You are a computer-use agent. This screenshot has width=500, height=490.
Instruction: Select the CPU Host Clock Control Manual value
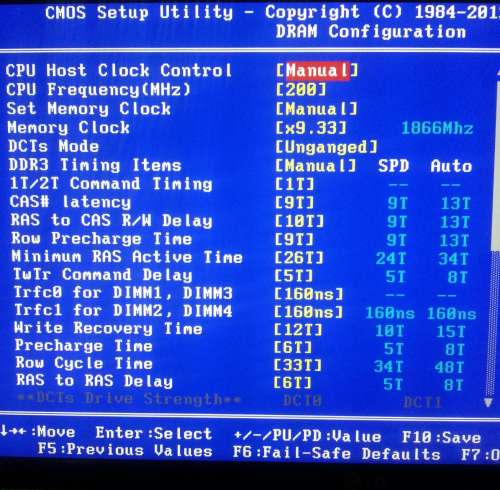tap(317, 71)
